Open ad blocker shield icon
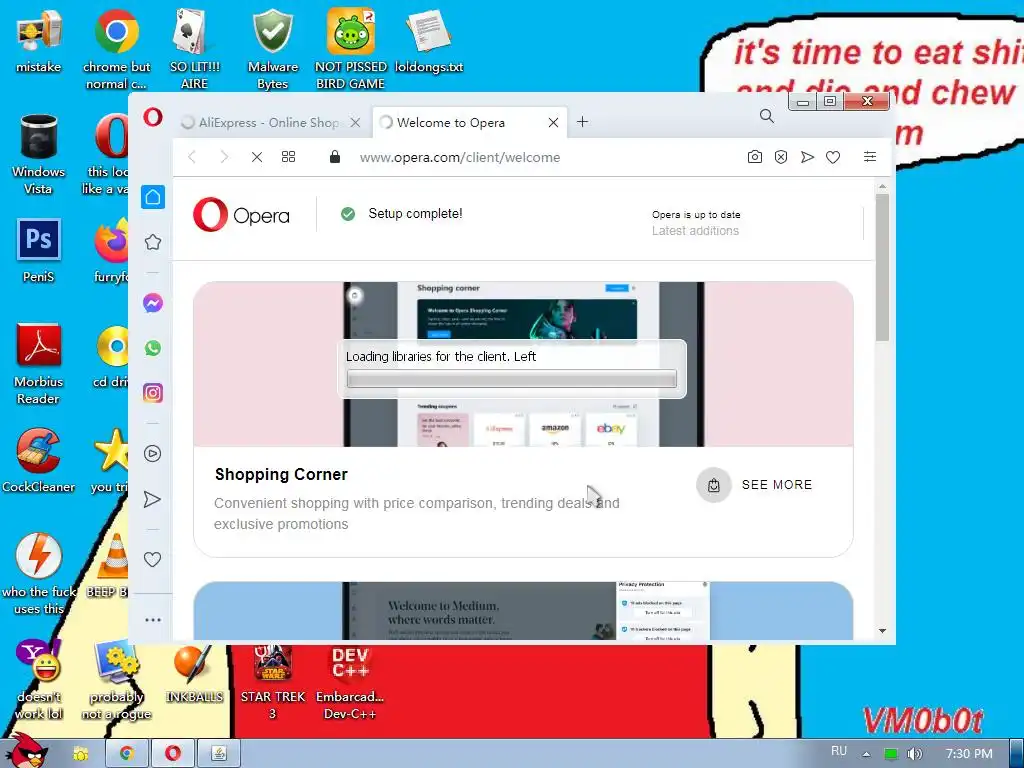The height and width of the screenshot is (768, 1024). click(x=781, y=157)
